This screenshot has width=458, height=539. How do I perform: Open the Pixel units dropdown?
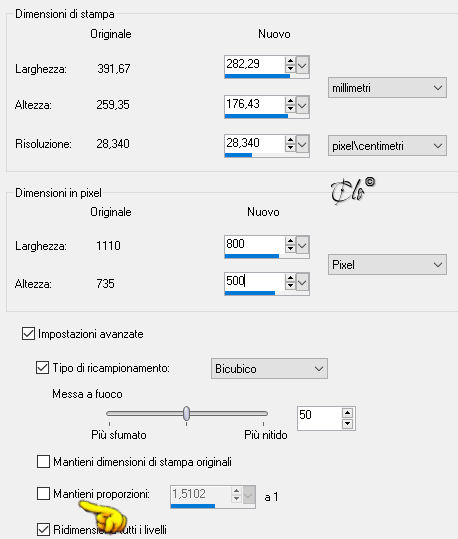387,265
